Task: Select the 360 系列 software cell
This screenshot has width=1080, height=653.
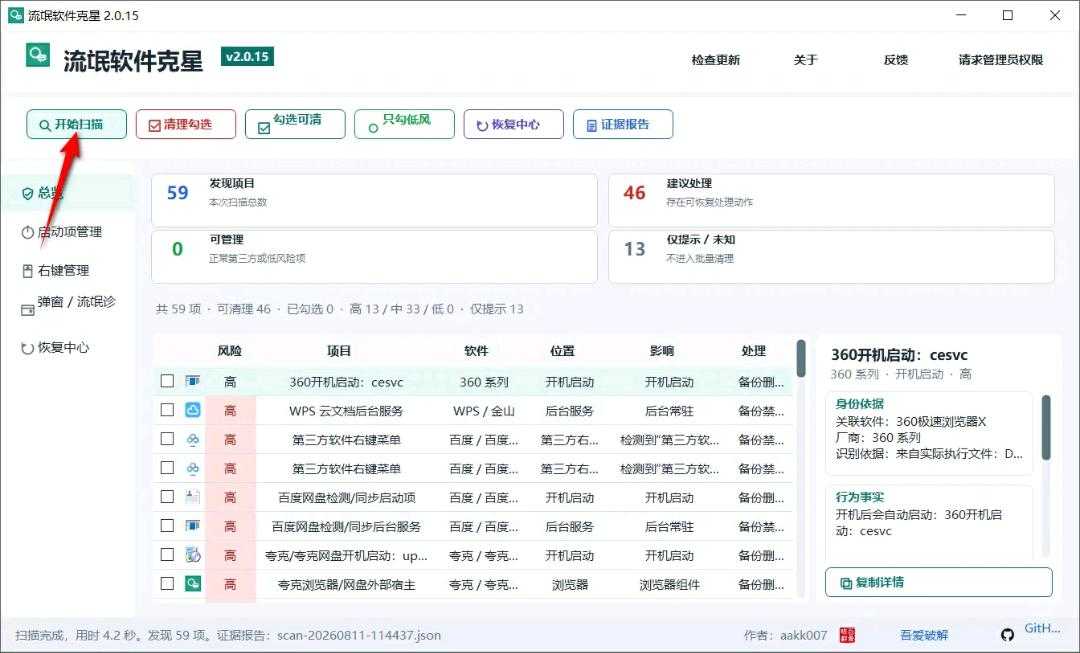Action: pos(484,382)
